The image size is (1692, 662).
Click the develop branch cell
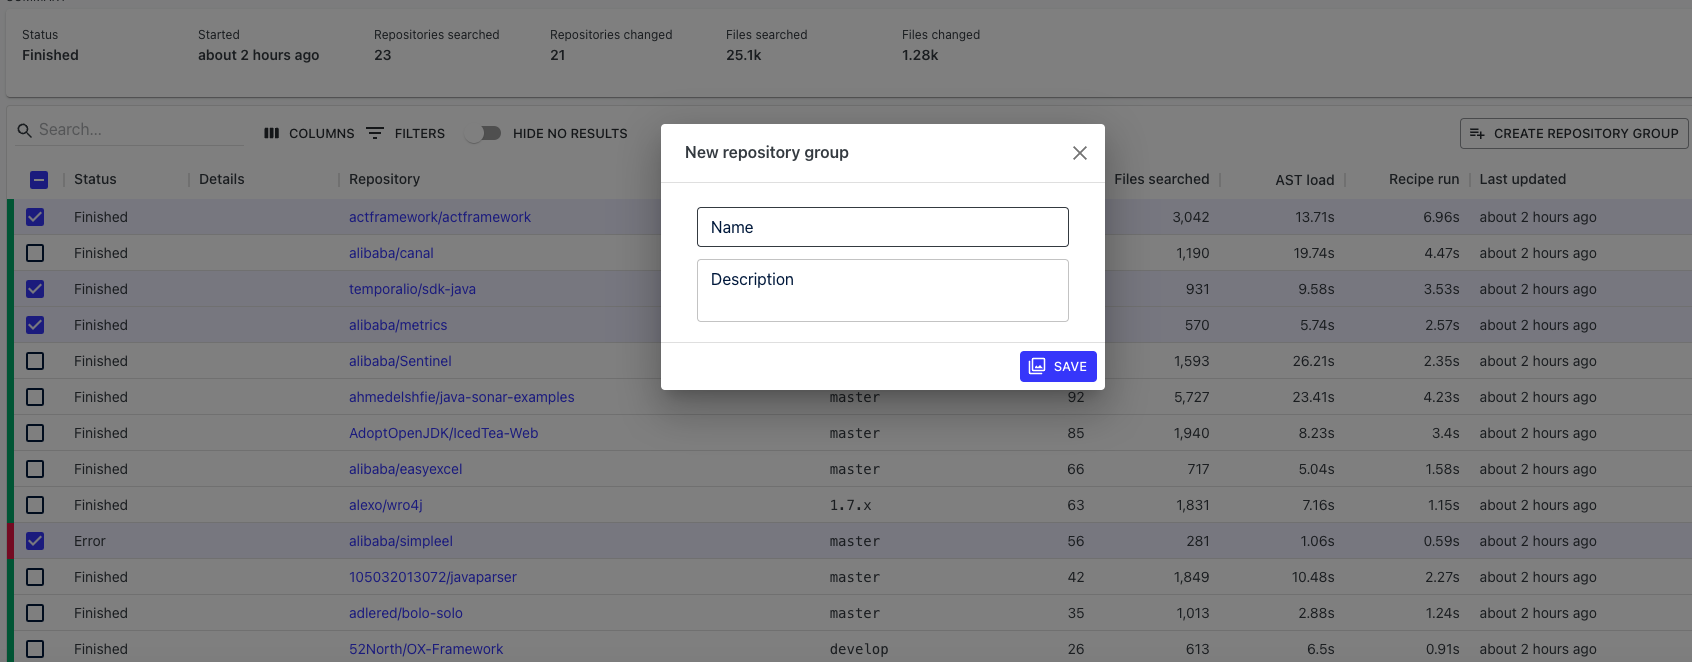[x=859, y=649]
